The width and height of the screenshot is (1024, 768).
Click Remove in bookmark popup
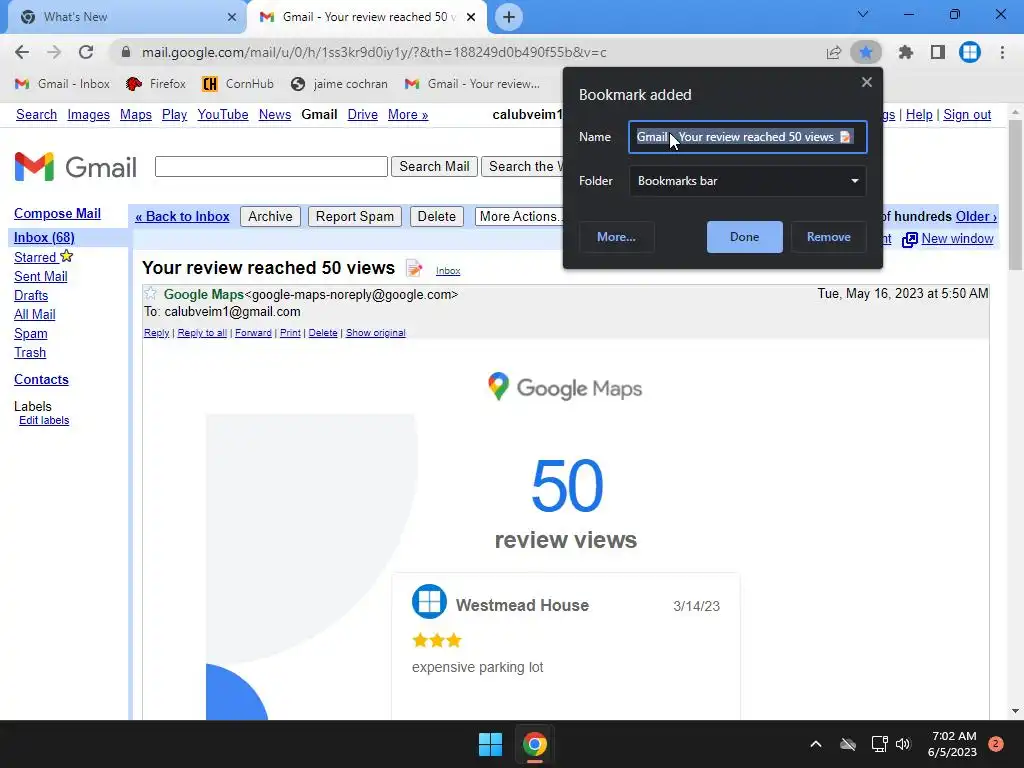click(x=829, y=237)
